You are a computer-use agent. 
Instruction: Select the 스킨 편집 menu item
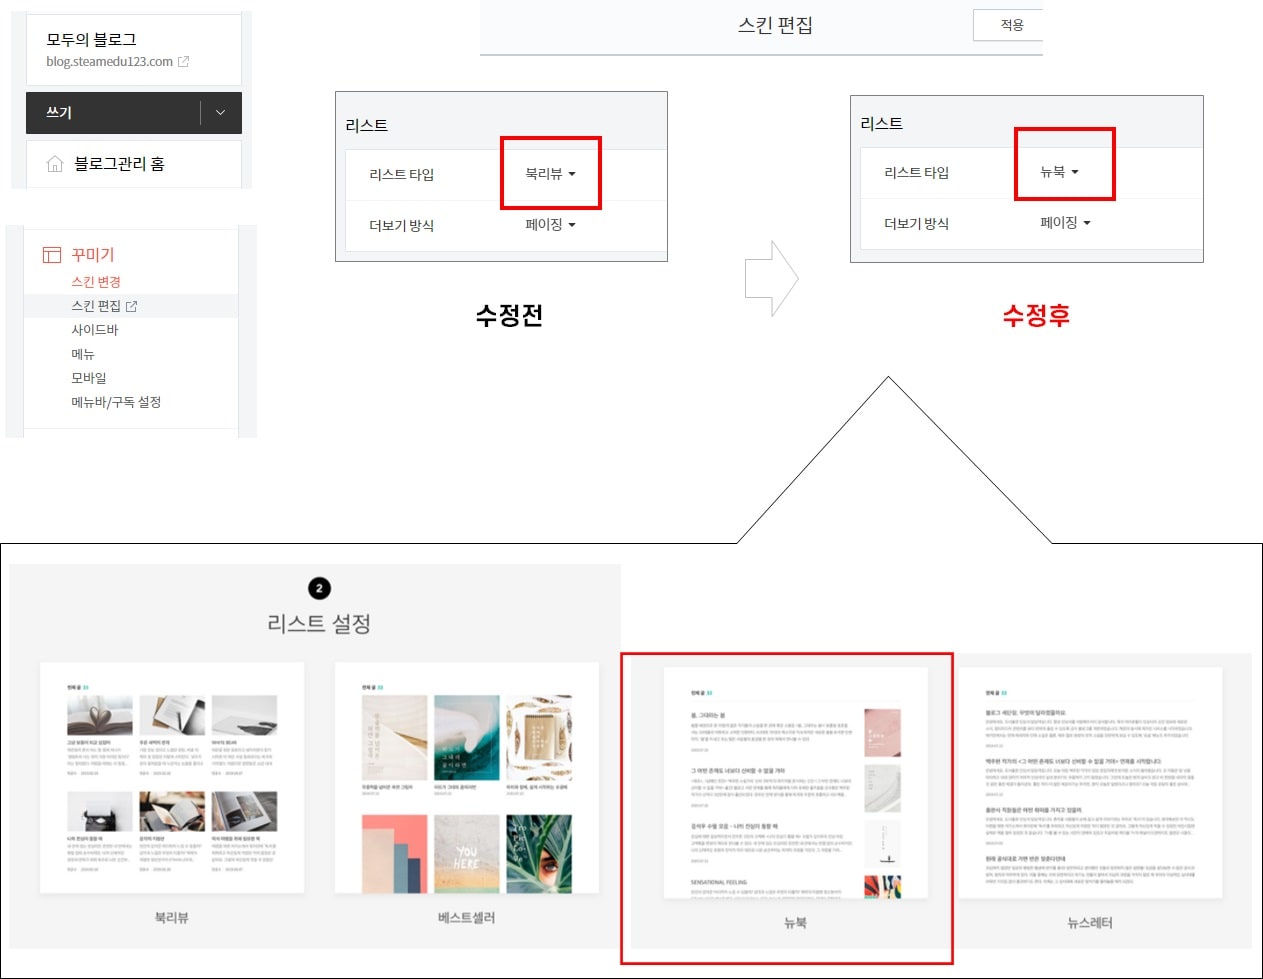99,305
